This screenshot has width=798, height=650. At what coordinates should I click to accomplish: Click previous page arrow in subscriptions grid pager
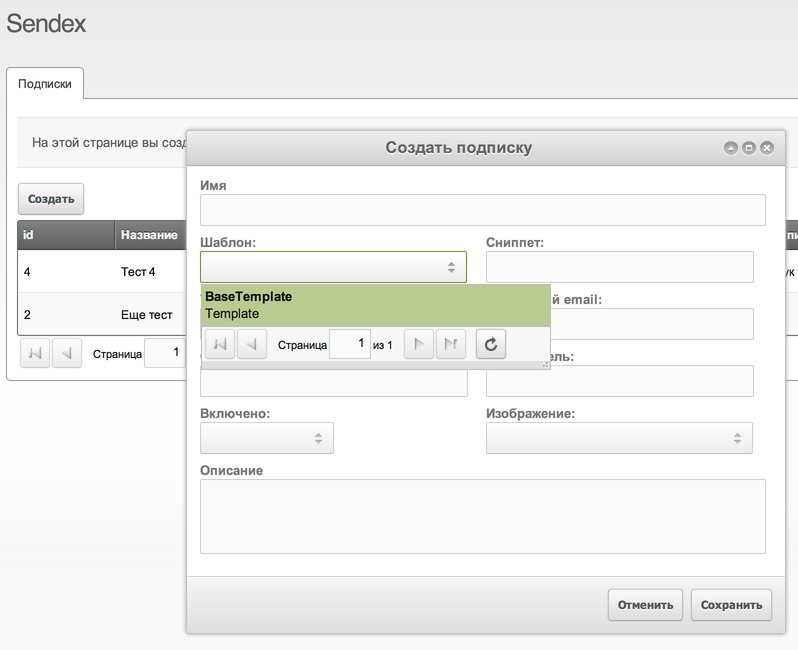point(67,353)
